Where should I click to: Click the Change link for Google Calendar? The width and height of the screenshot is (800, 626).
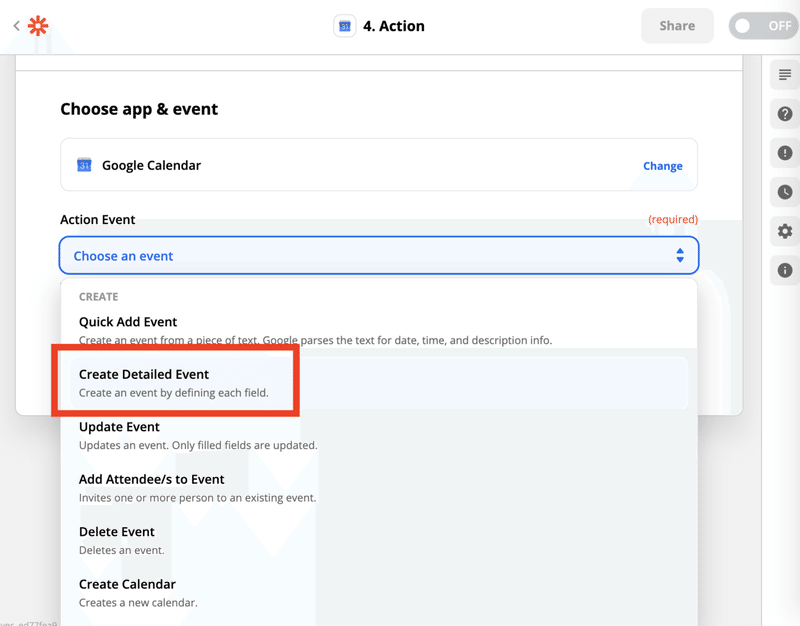(x=662, y=166)
